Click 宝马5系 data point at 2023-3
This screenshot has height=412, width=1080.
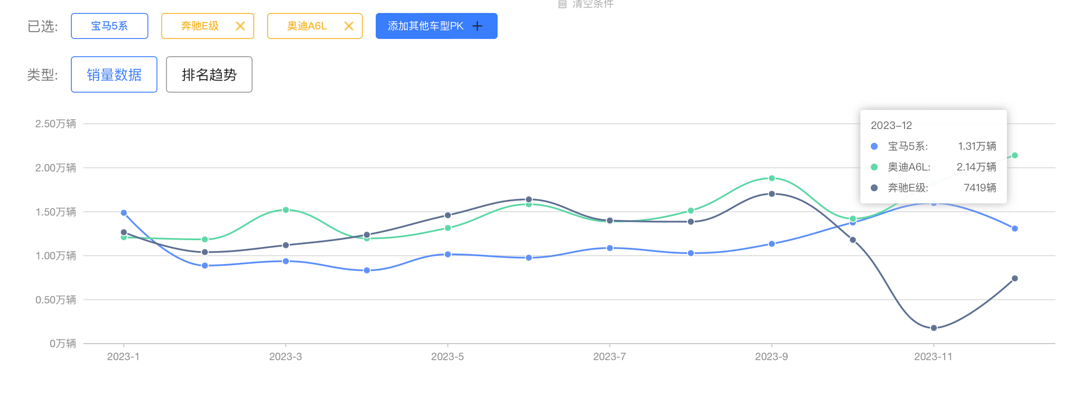click(285, 260)
